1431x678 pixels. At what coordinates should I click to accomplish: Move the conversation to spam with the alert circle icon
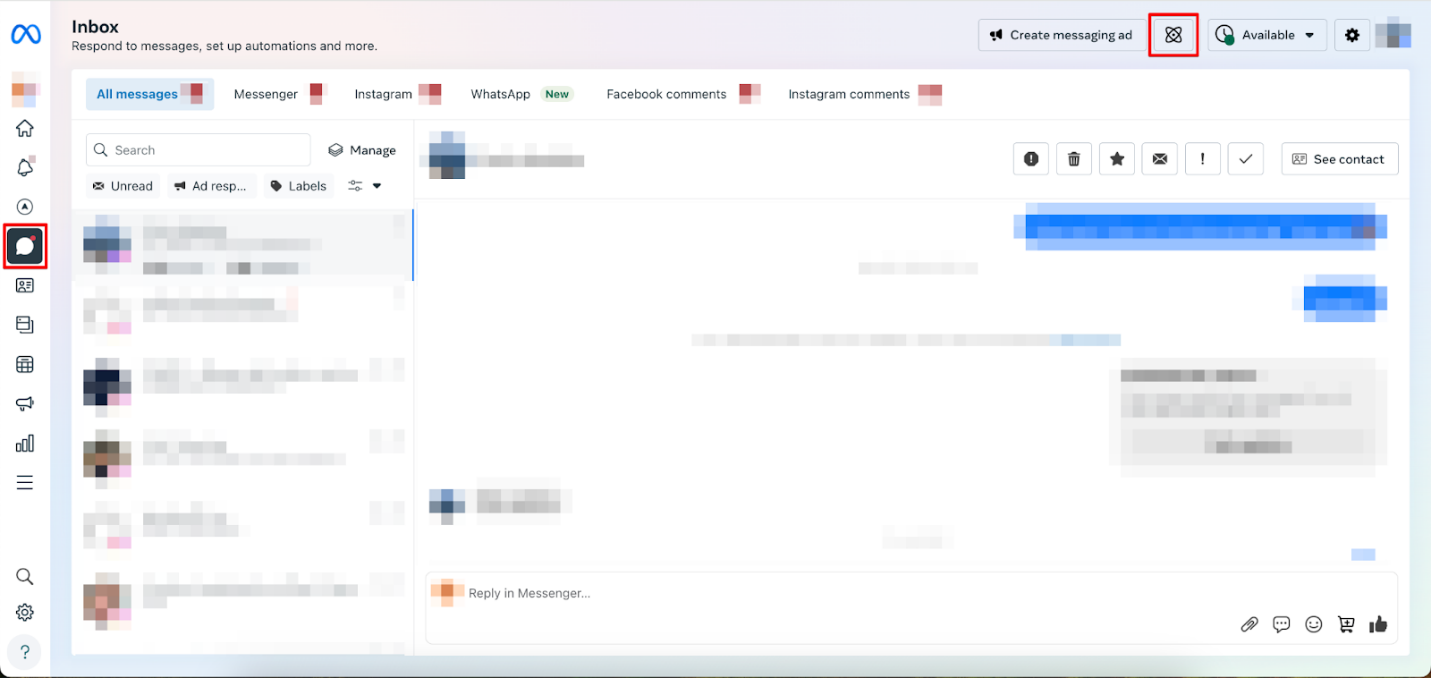[1031, 159]
